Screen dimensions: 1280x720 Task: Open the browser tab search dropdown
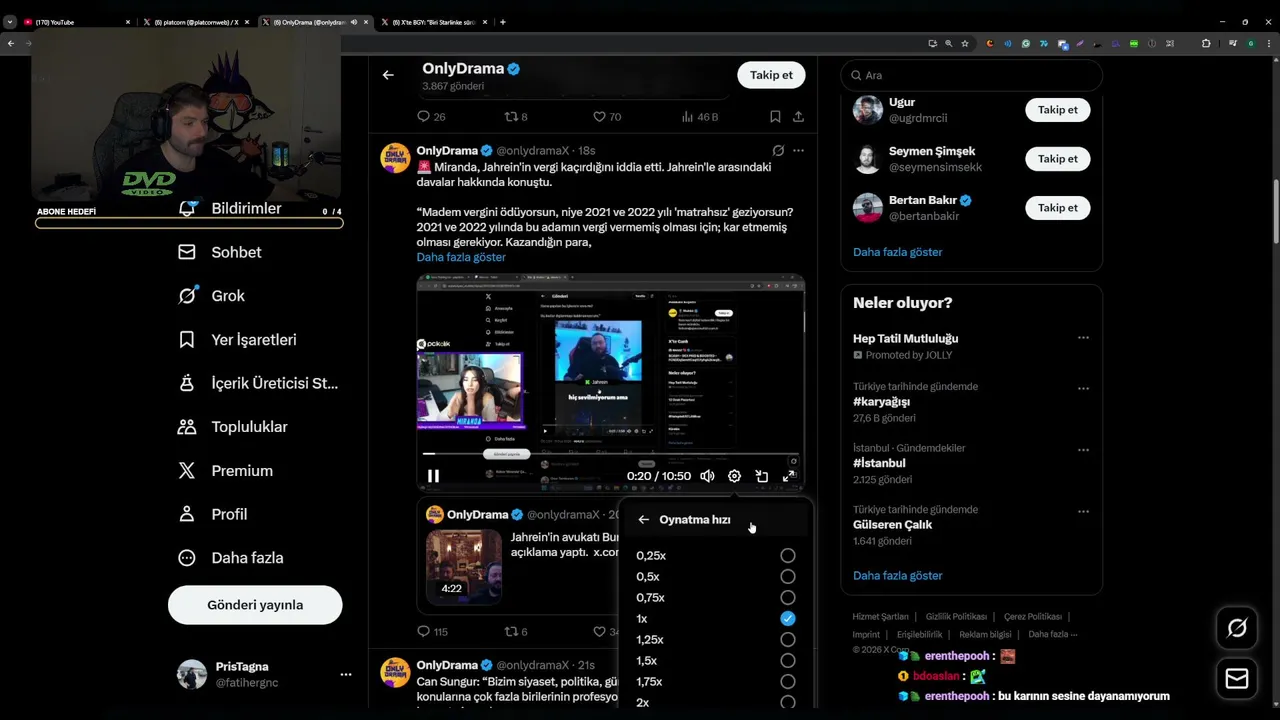(x=9, y=22)
